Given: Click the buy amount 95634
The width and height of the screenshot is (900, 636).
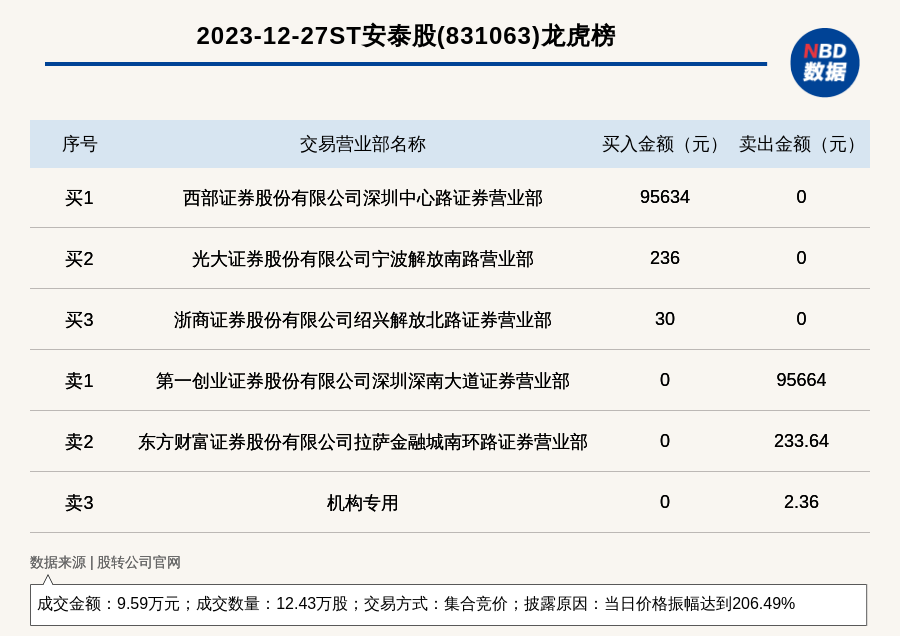Looking at the screenshot, I should tap(665, 197).
